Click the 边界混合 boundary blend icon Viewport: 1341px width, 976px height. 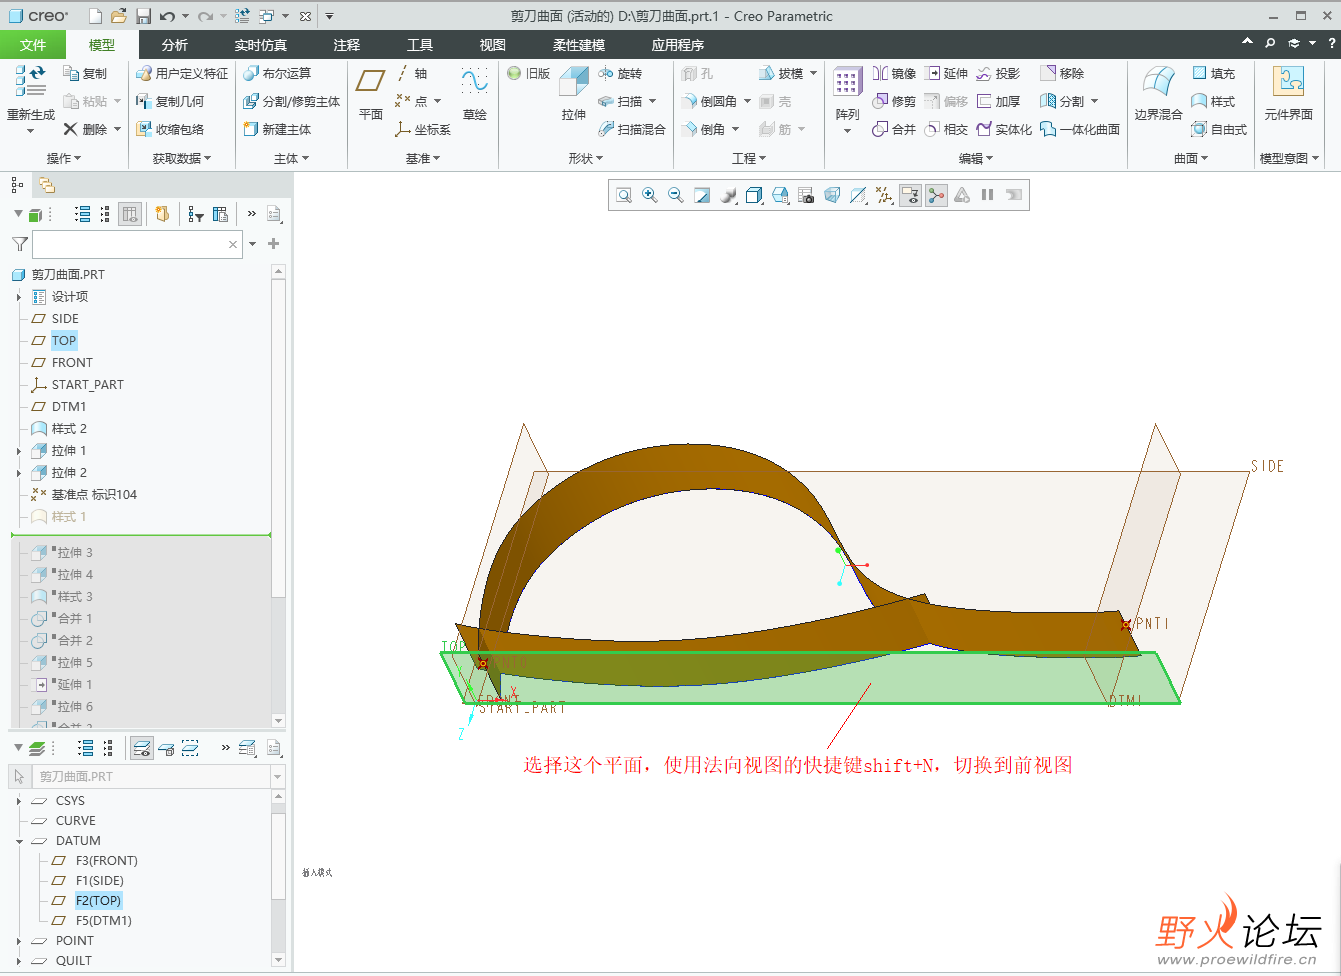point(1158,82)
